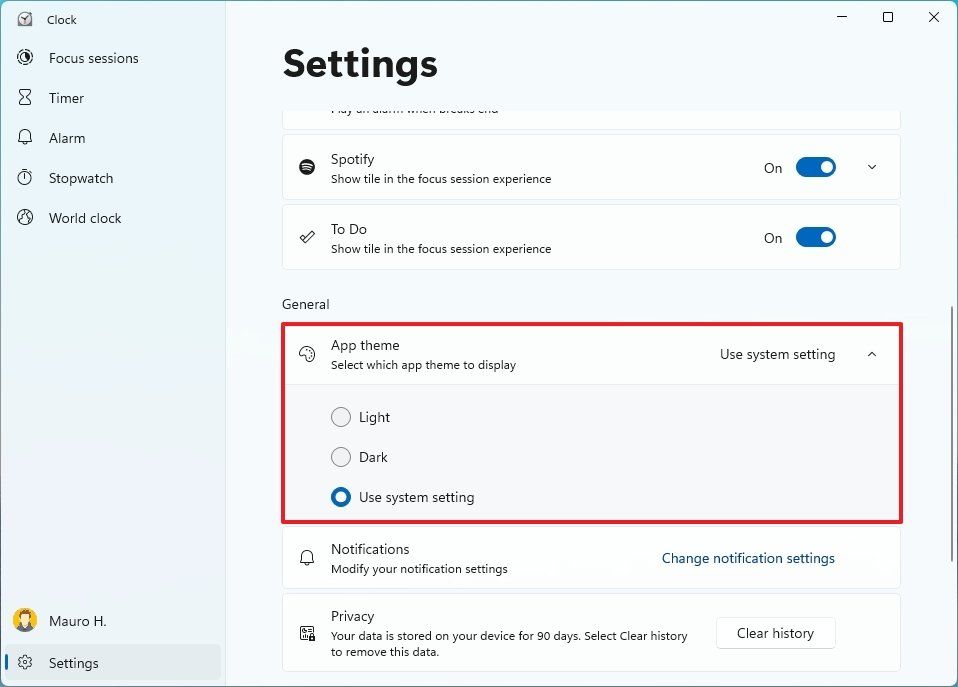Screen dimensions: 958x687
Task: Select Clock at top of sidebar
Action: click(60, 19)
